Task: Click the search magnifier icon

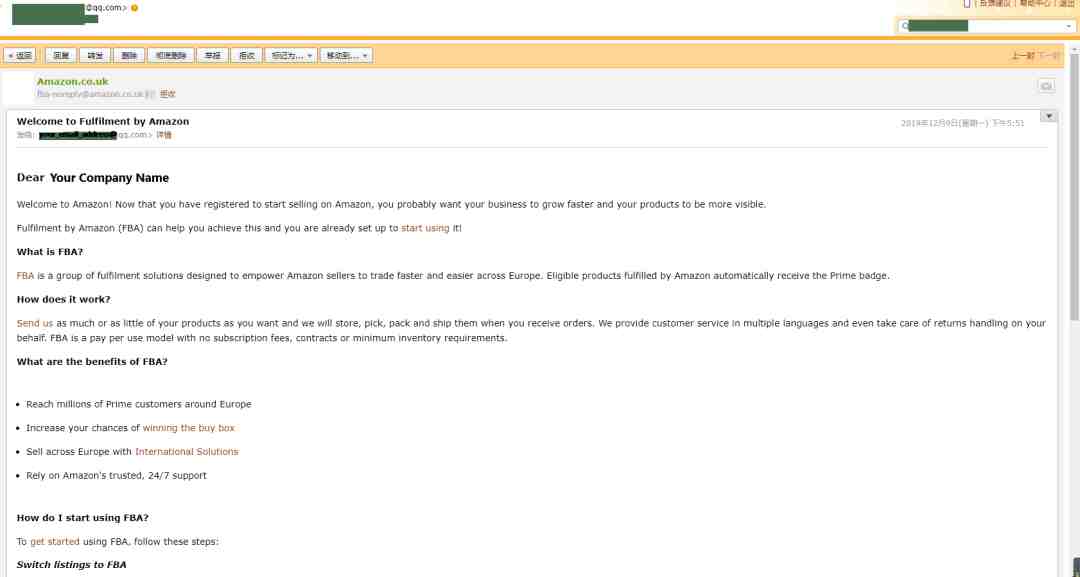Action: point(904,26)
